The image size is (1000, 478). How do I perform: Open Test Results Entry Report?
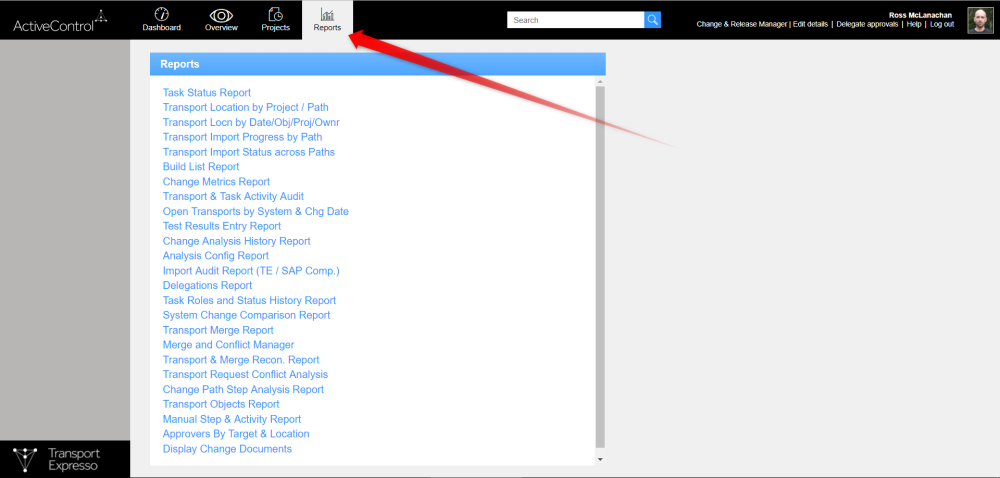point(222,226)
